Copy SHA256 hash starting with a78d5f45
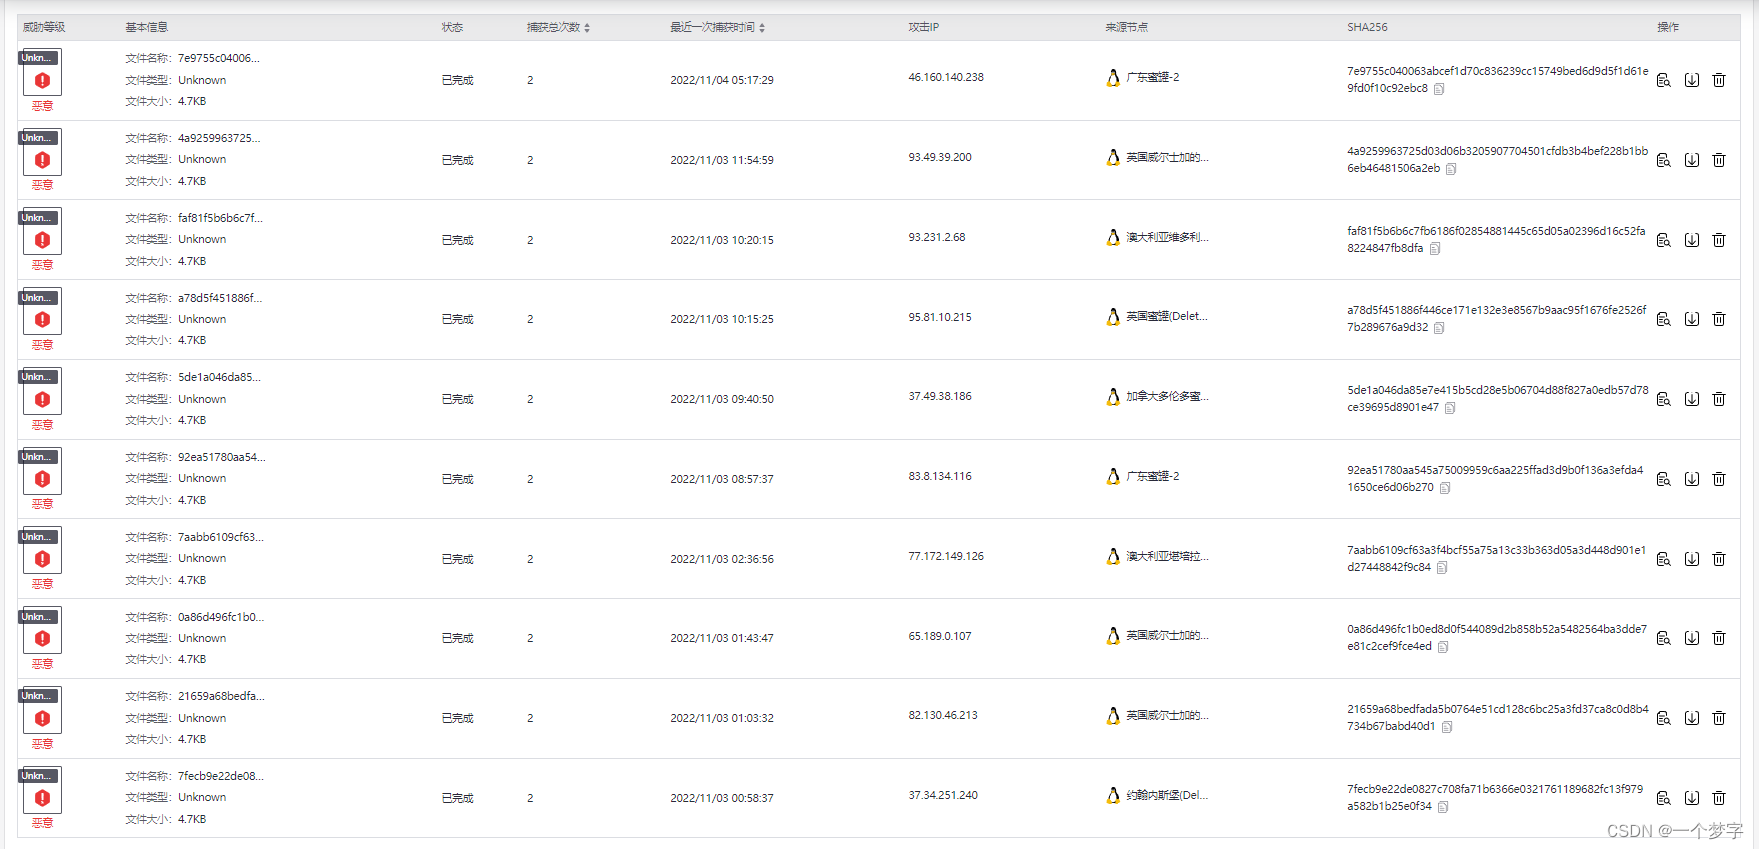 1439,328
